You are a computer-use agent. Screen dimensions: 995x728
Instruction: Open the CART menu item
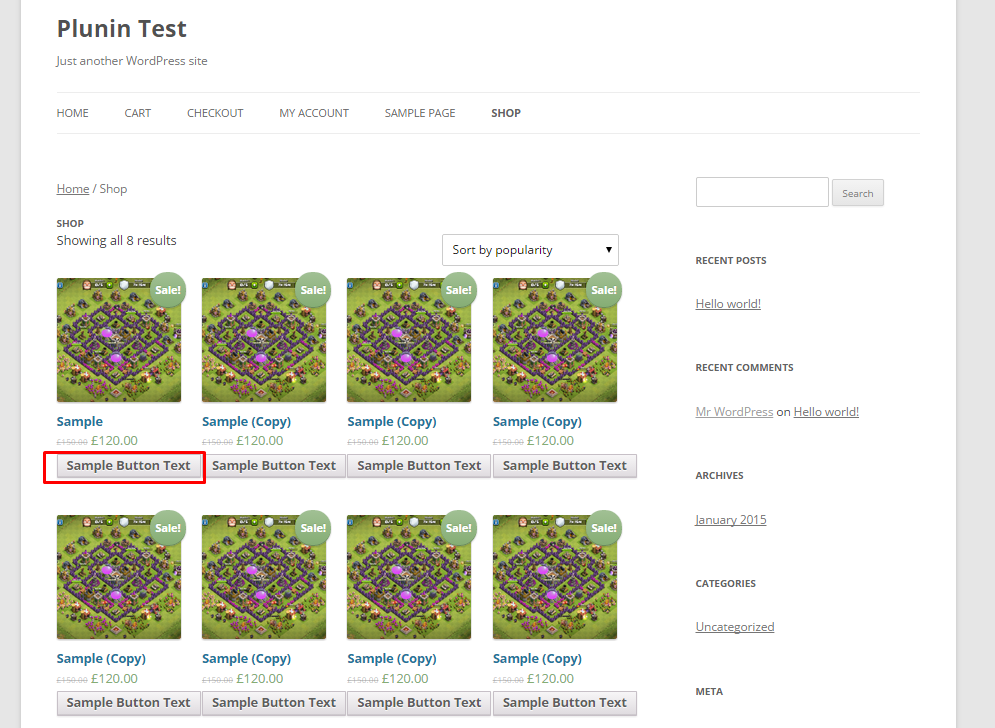138,113
